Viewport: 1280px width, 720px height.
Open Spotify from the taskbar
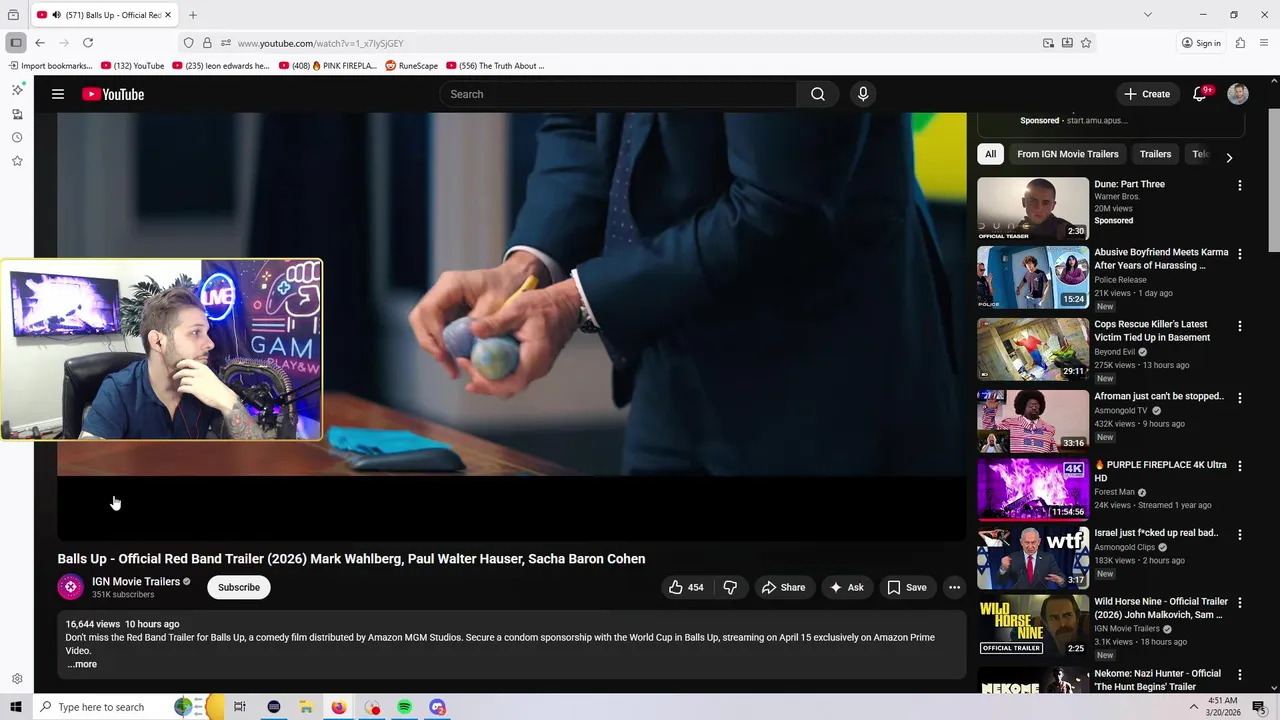(405, 707)
